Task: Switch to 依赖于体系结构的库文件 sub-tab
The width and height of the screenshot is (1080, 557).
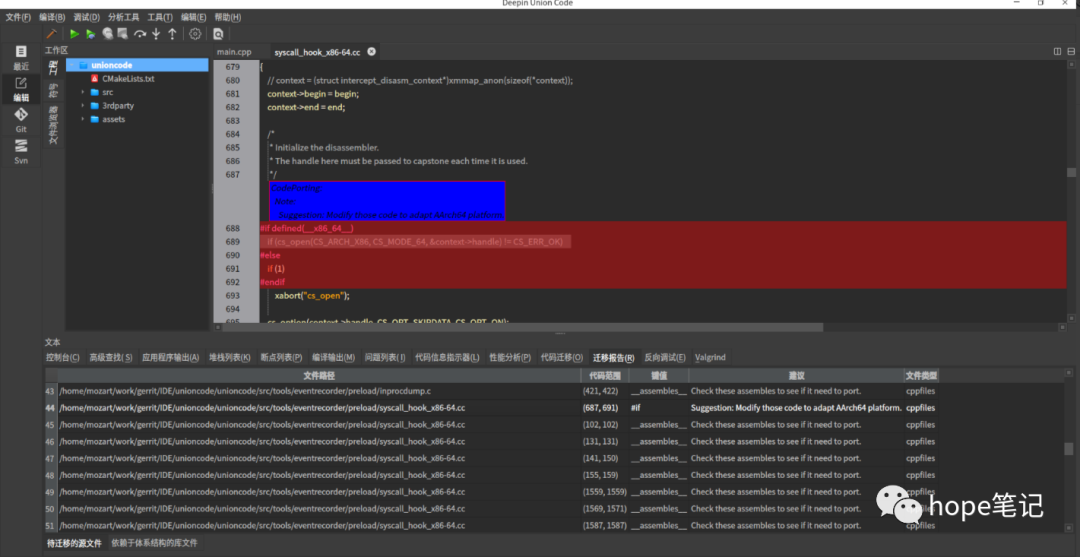Action: pyautogui.click(x=154, y=543)
